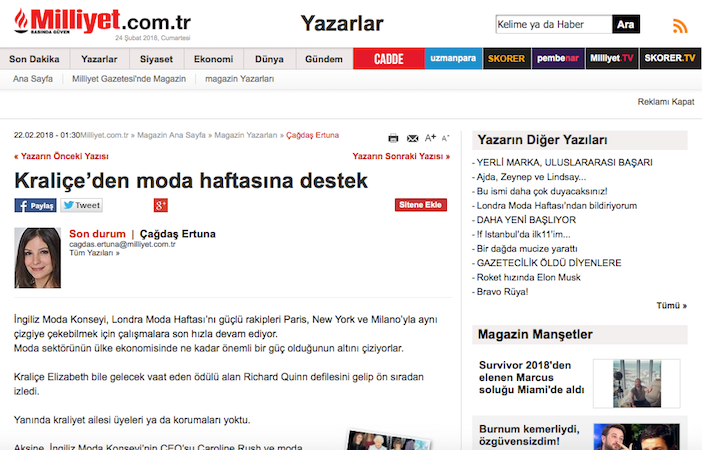The height and width of the screenshot is (450, 702).
Task: Click the email article envelope icon
Action: tap(412, 138)
